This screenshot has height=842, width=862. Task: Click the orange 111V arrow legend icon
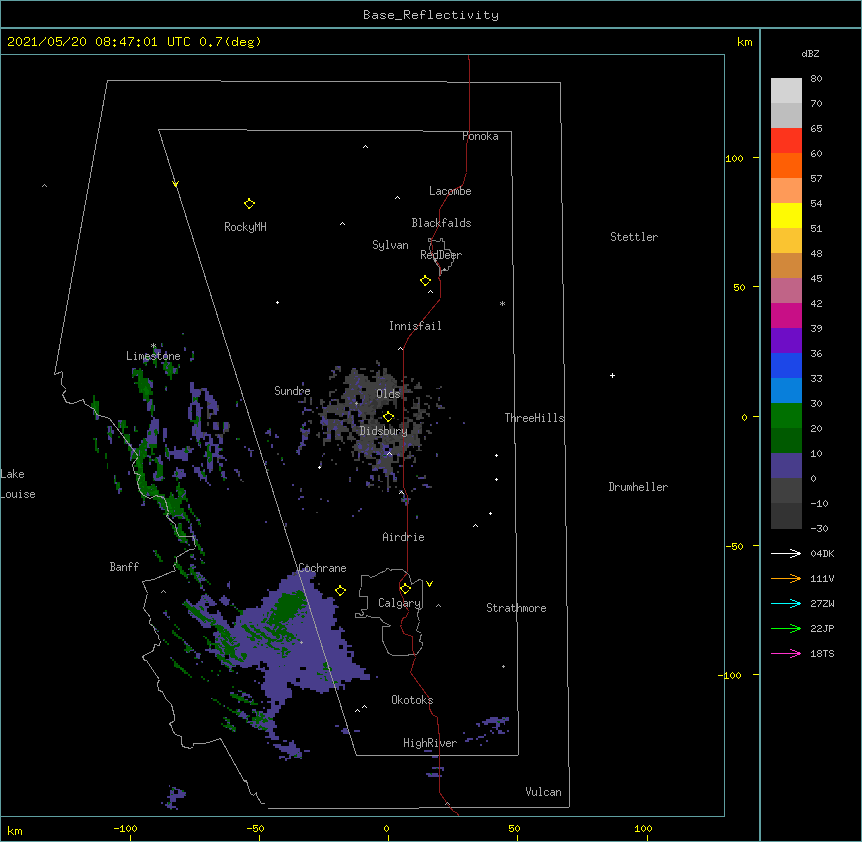pos(786,578)
